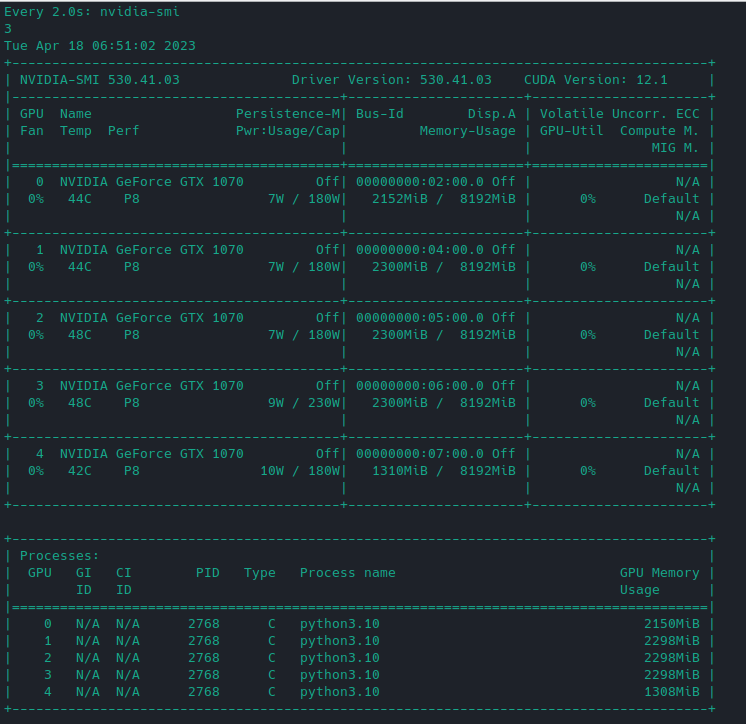
Task: Click the 'GPU-Util' column header
Action: pos(571,131)
